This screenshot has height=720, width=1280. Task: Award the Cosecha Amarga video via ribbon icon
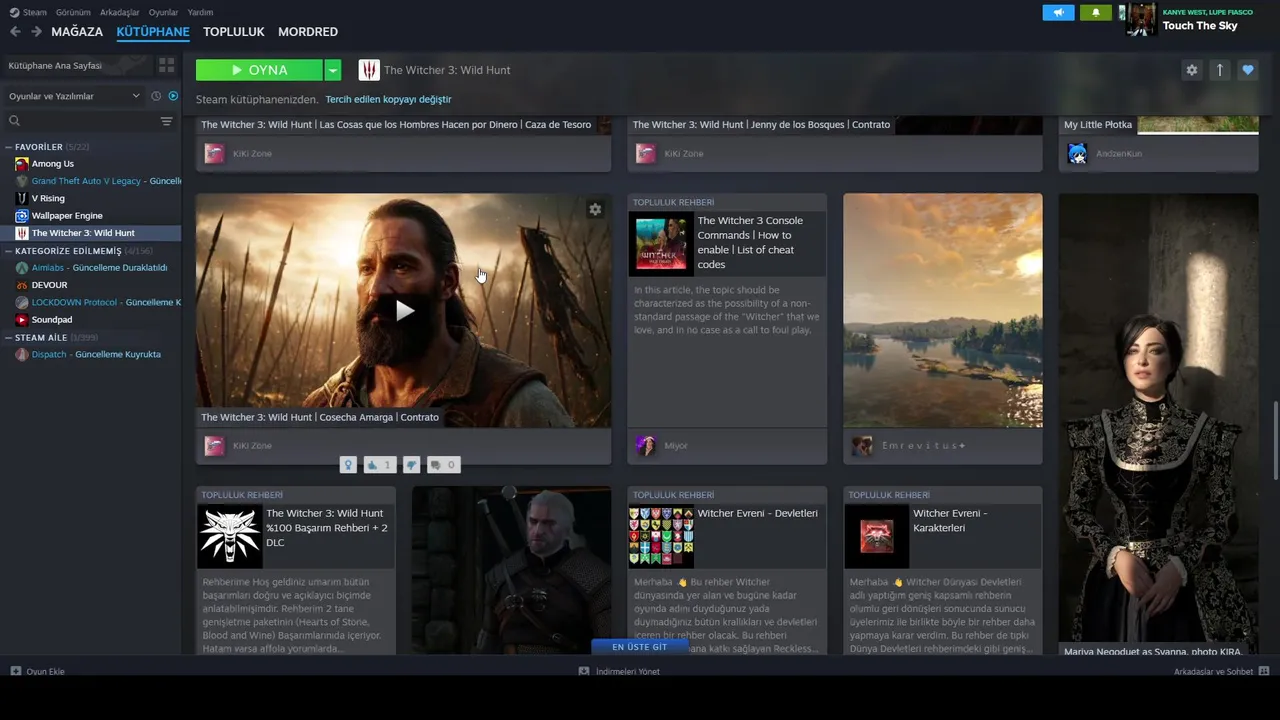point(348,465)
